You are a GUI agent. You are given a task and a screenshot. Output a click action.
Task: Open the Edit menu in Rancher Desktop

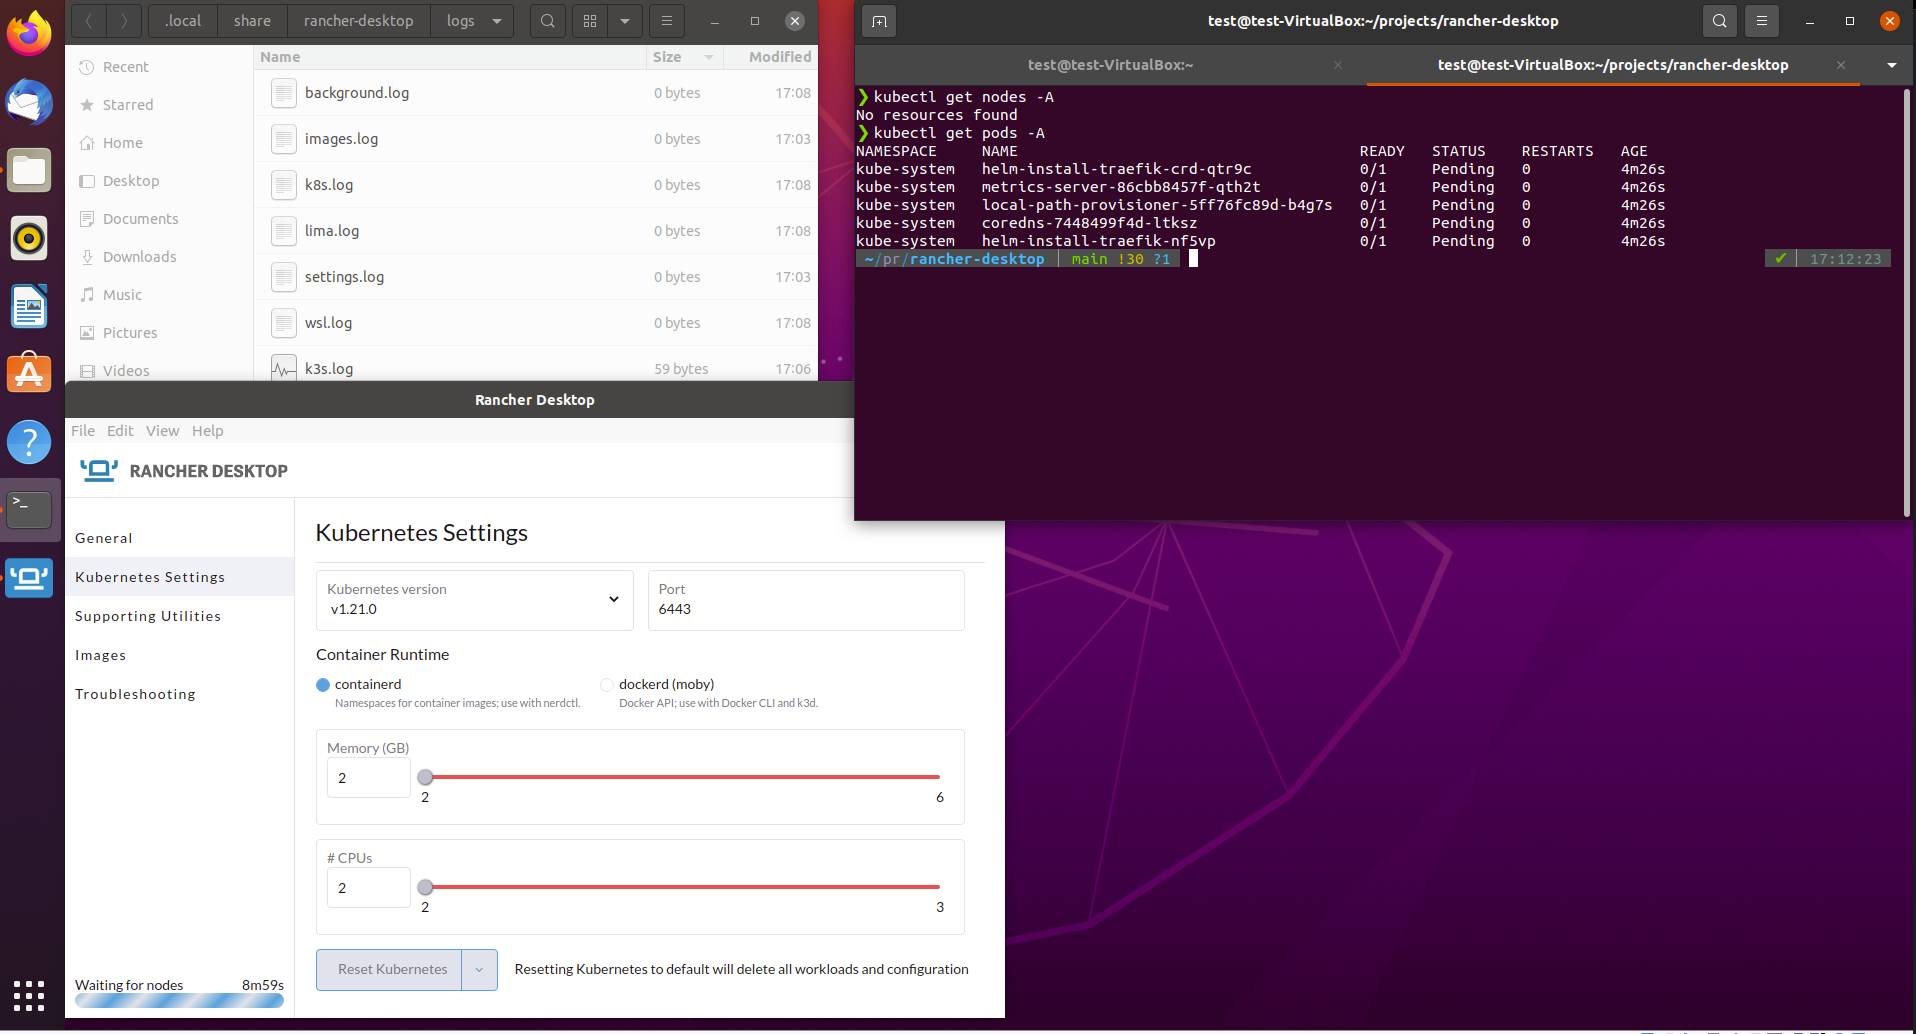(120, 431)
